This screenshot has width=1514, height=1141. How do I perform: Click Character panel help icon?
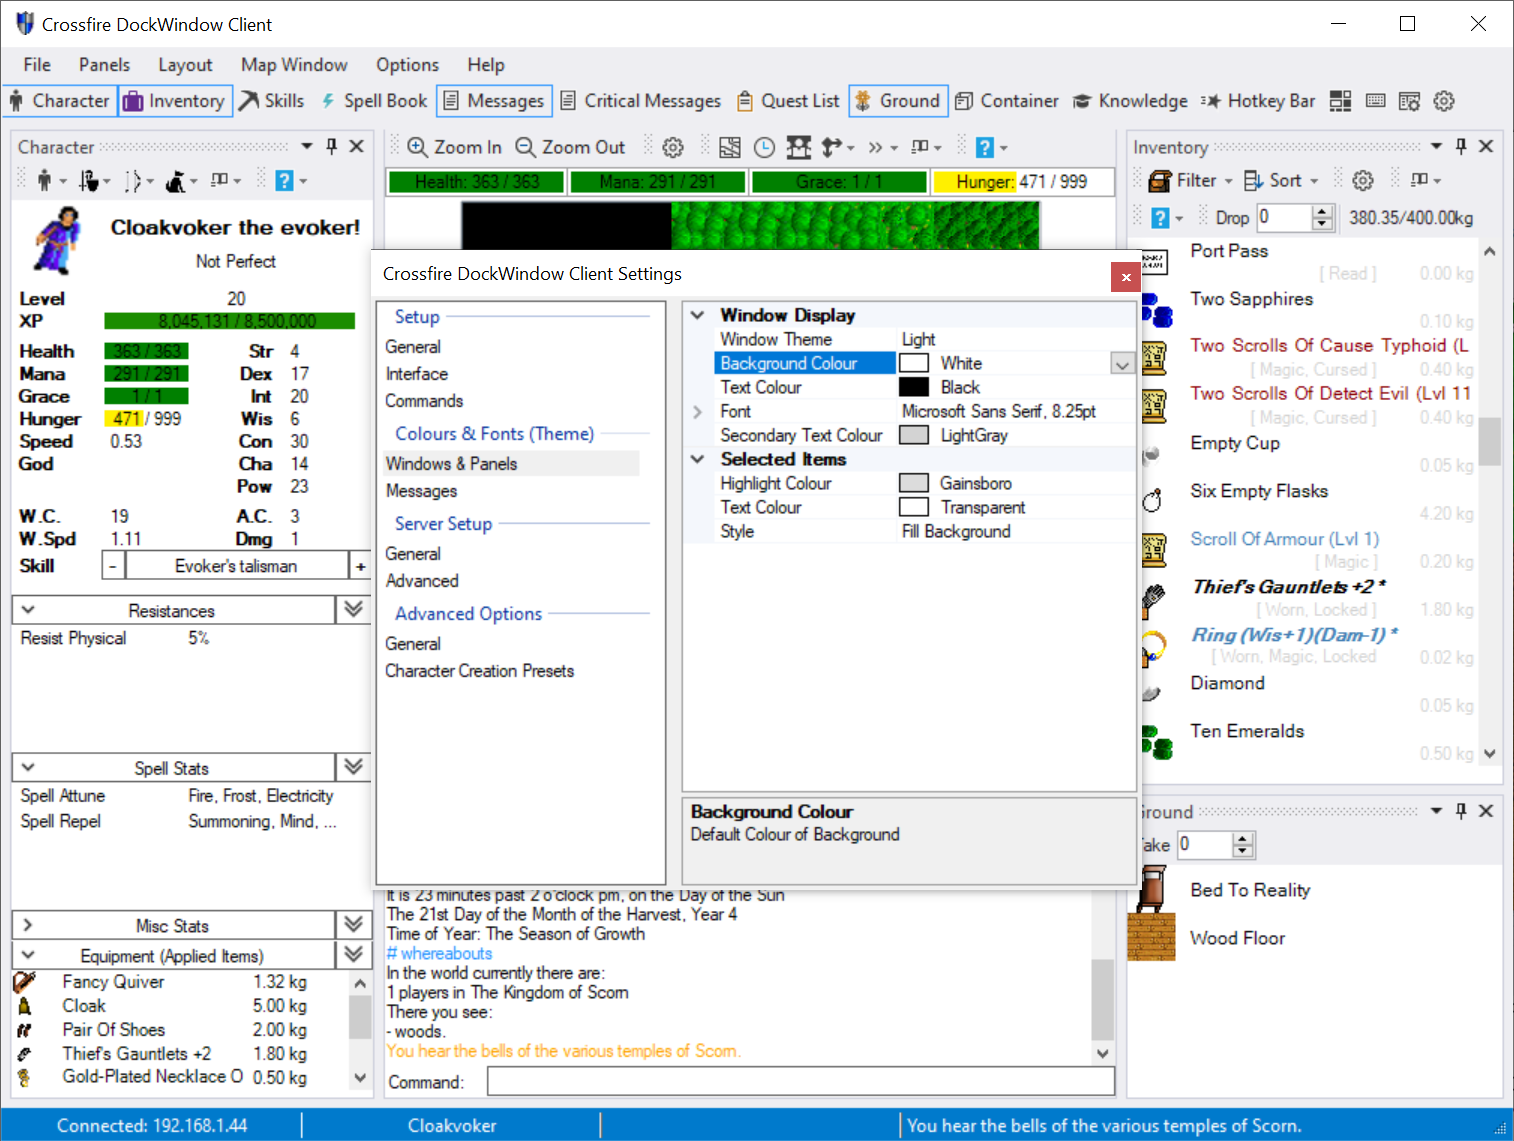pos(285,181)
